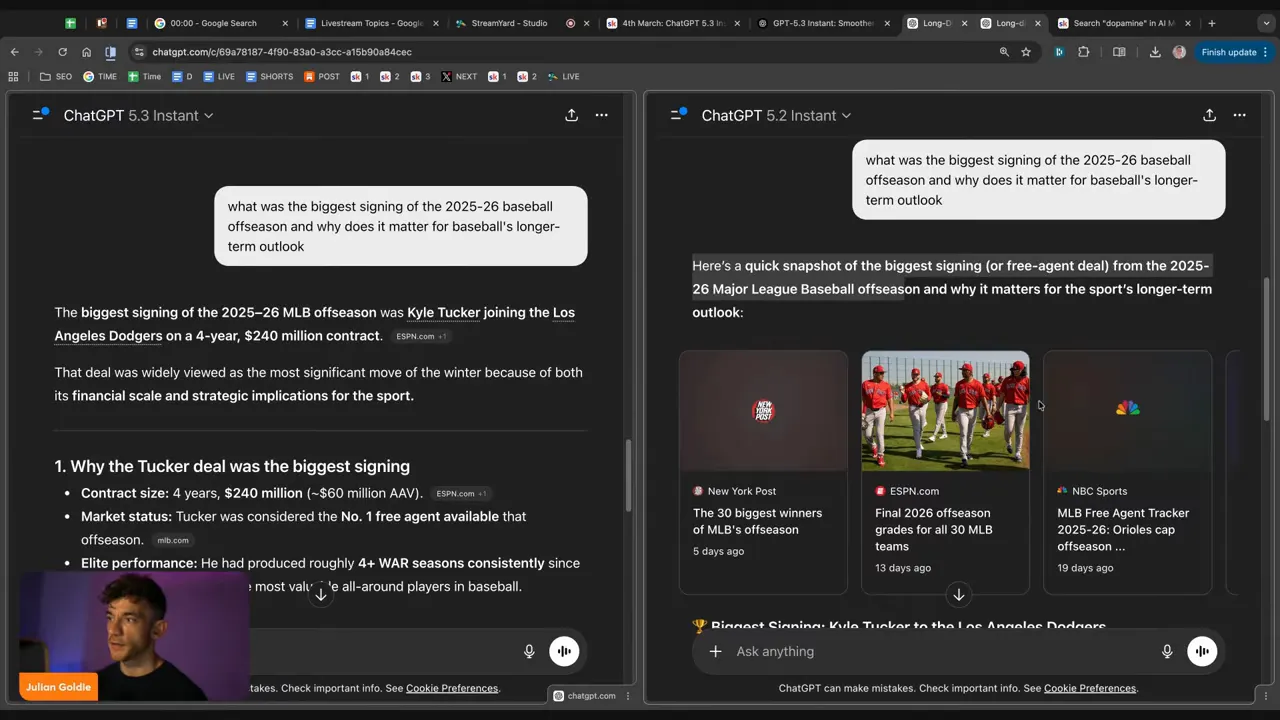This screenshot has height=720, width=1280.
Task: Click the Ask anything input in 5.2 pane
Action: coord(940,651)
